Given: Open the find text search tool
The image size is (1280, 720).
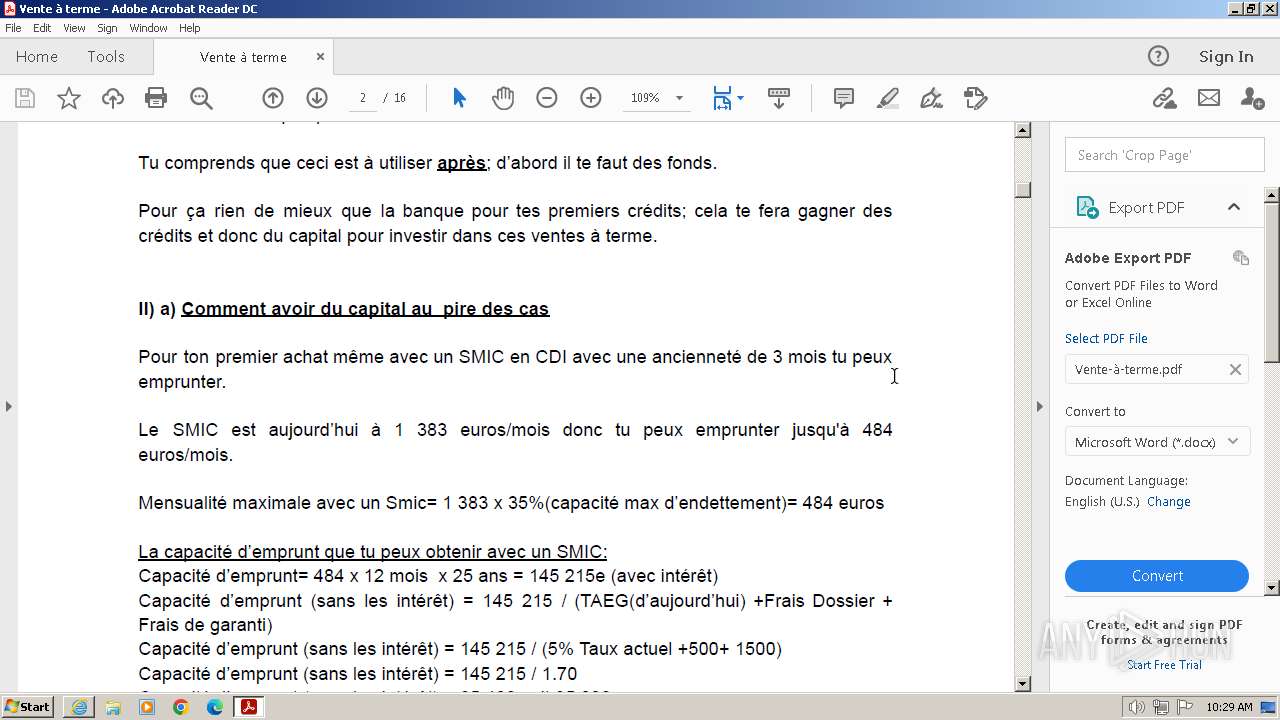Looking at the screenshot, I should point(201,98).
